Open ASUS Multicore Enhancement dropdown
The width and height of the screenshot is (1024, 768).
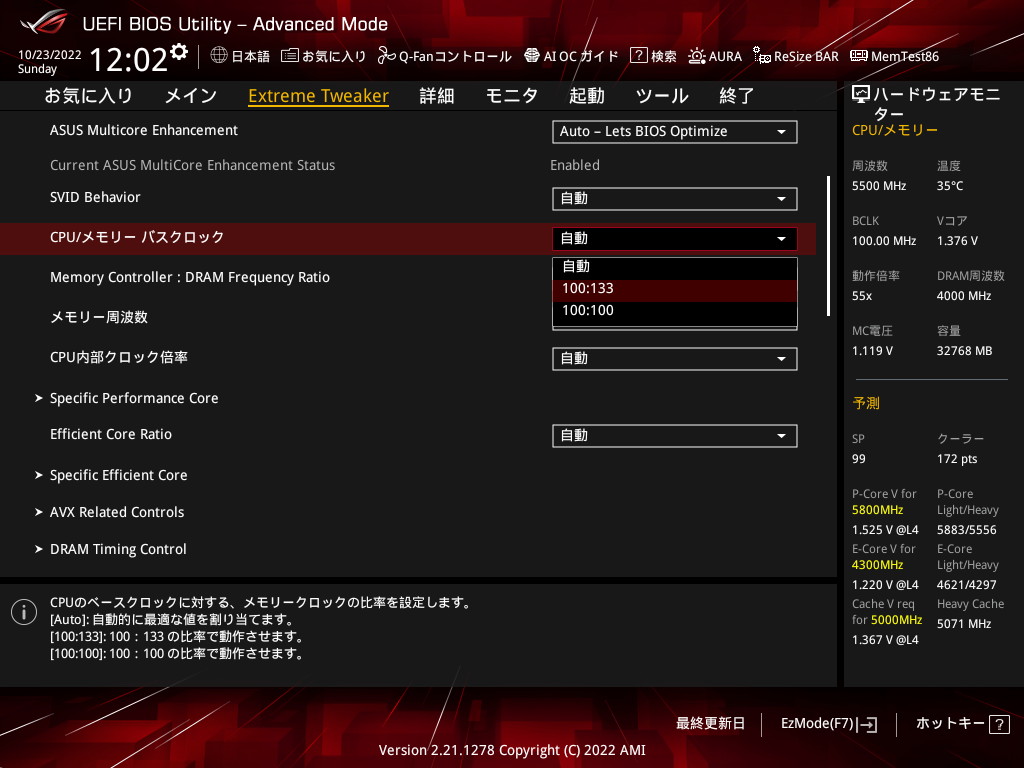click(x=675, y=131)
